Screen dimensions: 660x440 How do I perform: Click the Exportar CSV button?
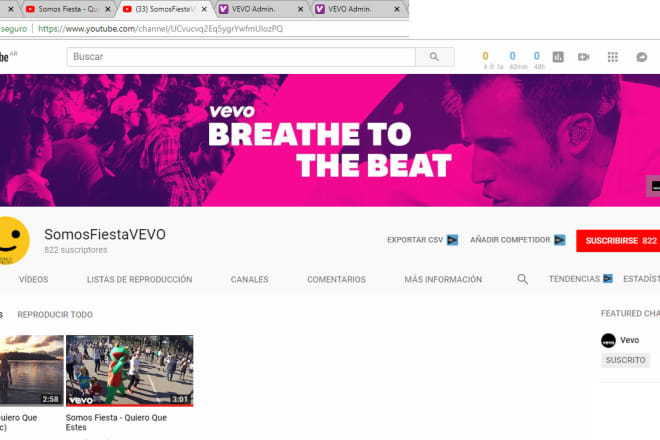[x=415, y=240]
